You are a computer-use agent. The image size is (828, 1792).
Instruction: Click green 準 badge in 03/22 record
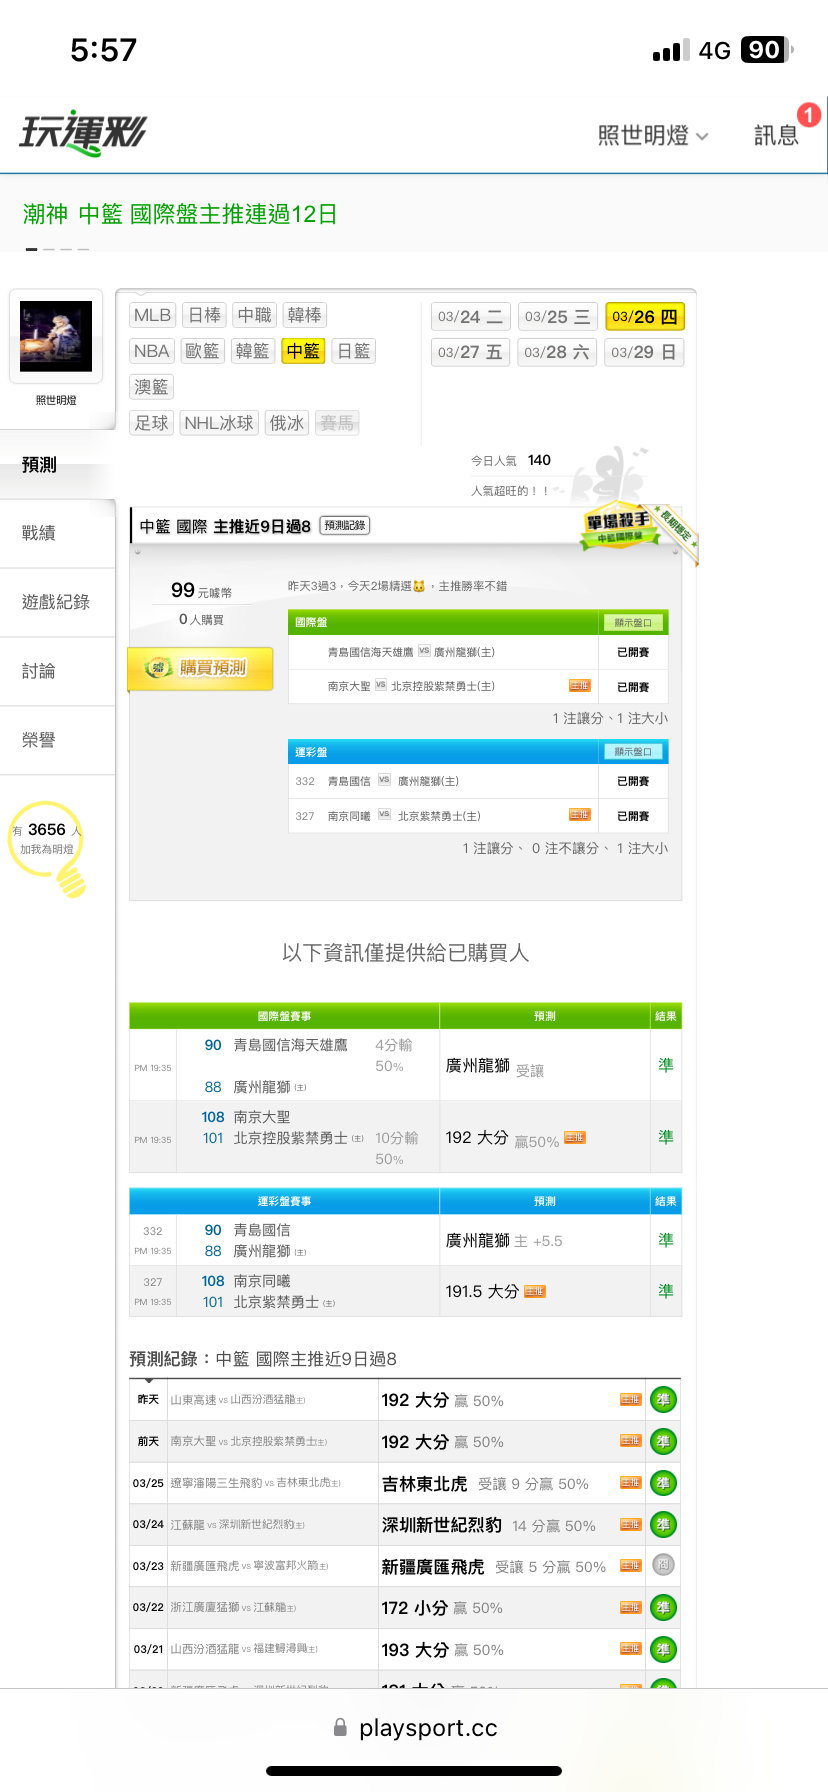click(x=663, y=1608)
